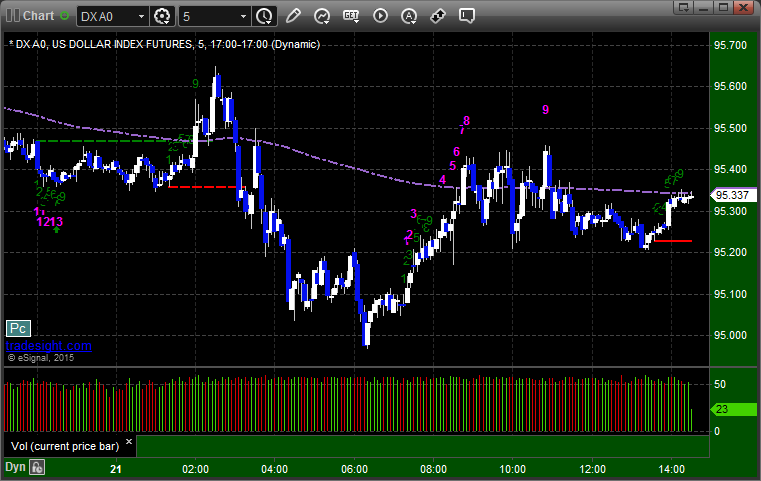This screenshot has height=481, width=761.
Task: Expand the DX A0 symbol dropdown arrow
Action: coord(141,17)
